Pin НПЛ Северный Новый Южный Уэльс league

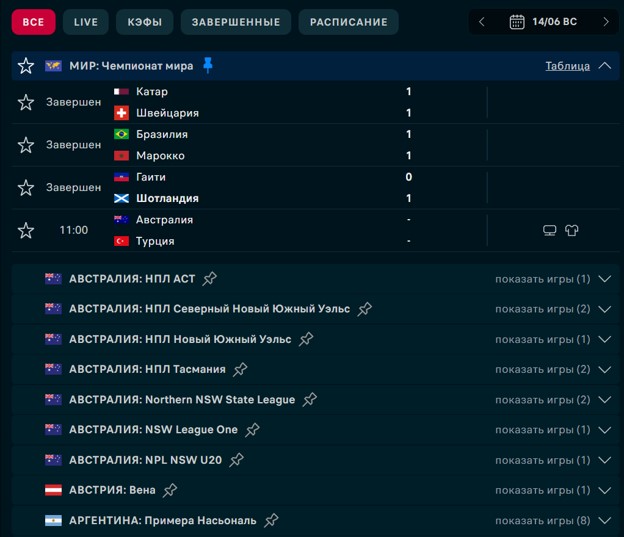pos(365,309)
